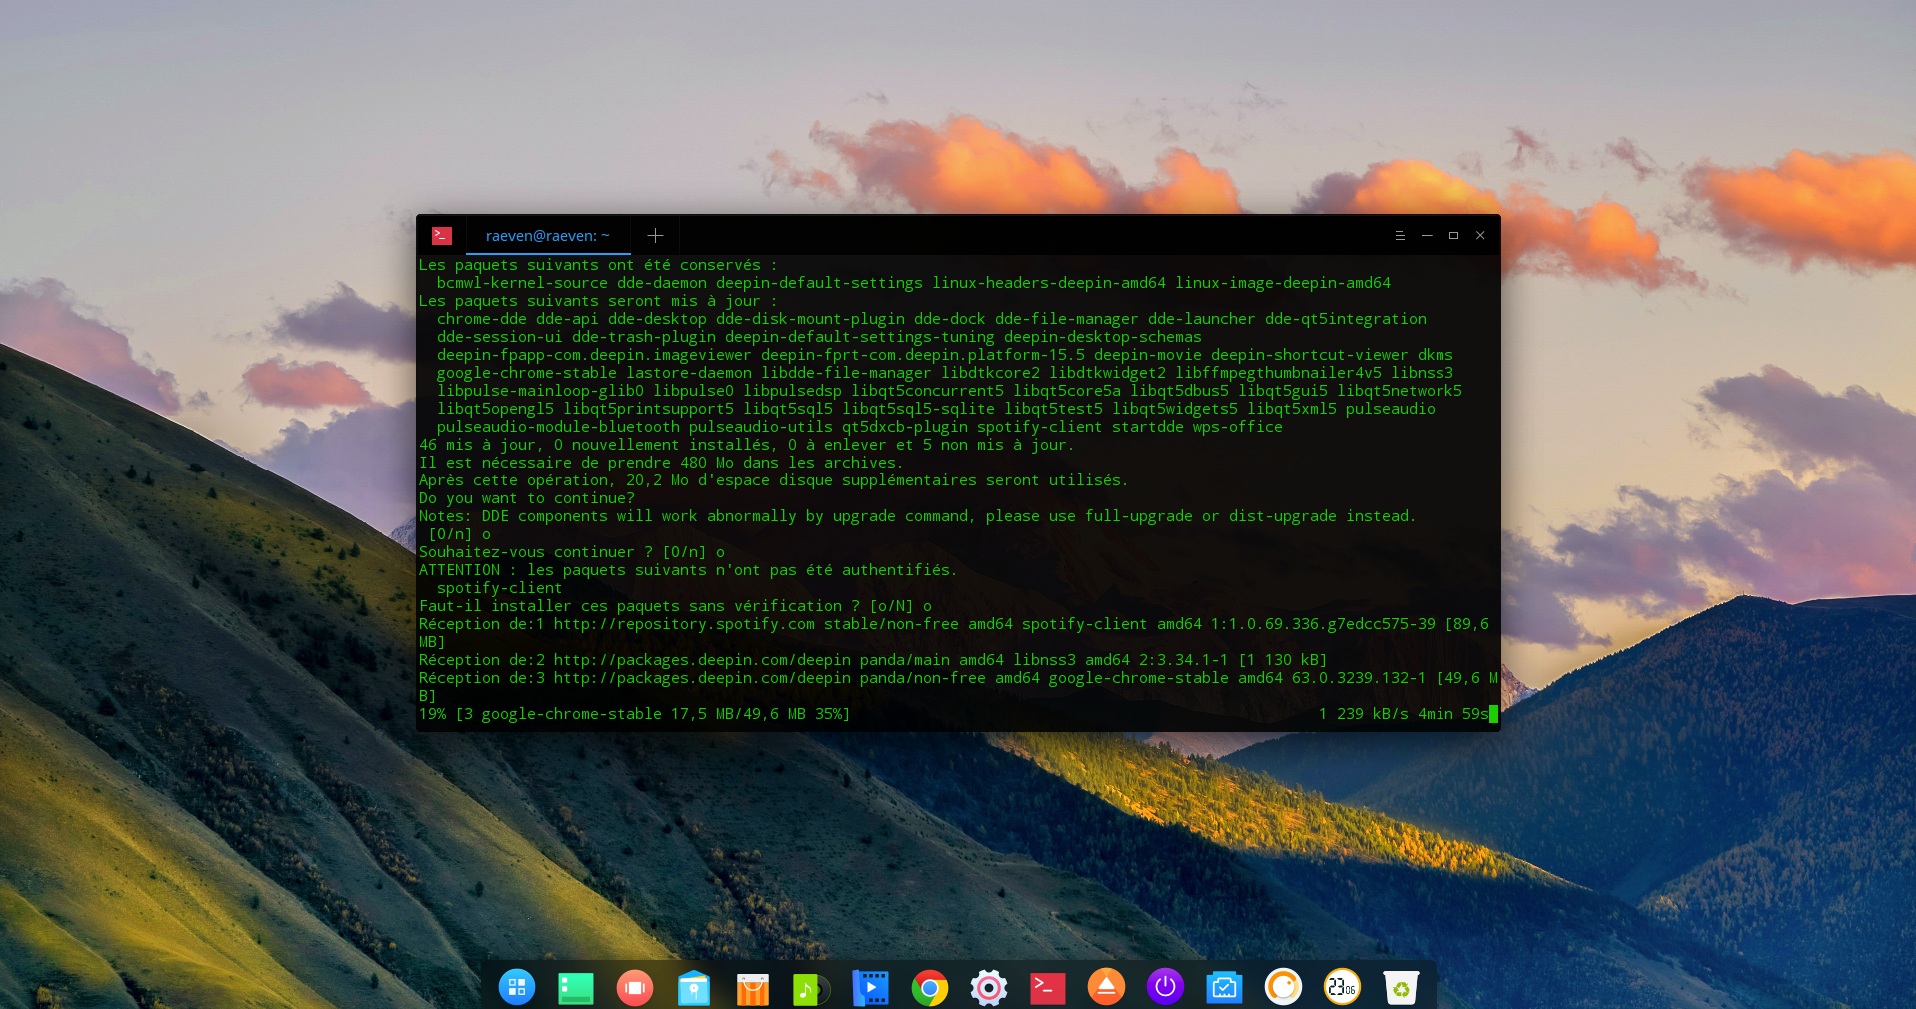This screenshot has width=1916, height=1009.
Task: Open Deepin Movie from the dock
Action: [870, 988]
